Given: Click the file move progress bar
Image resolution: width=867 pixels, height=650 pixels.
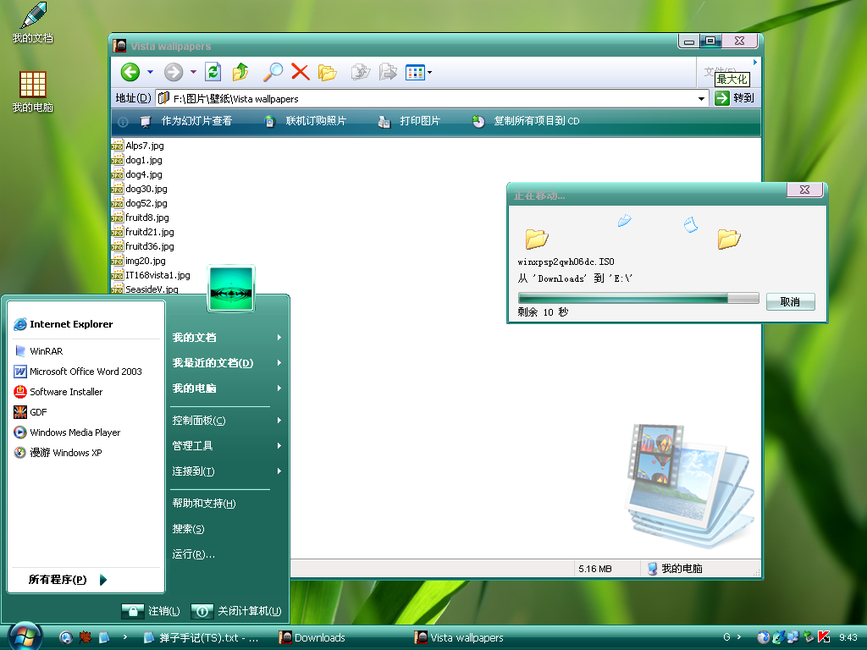Looking at the screenshot, I should [x=638, y=298].
